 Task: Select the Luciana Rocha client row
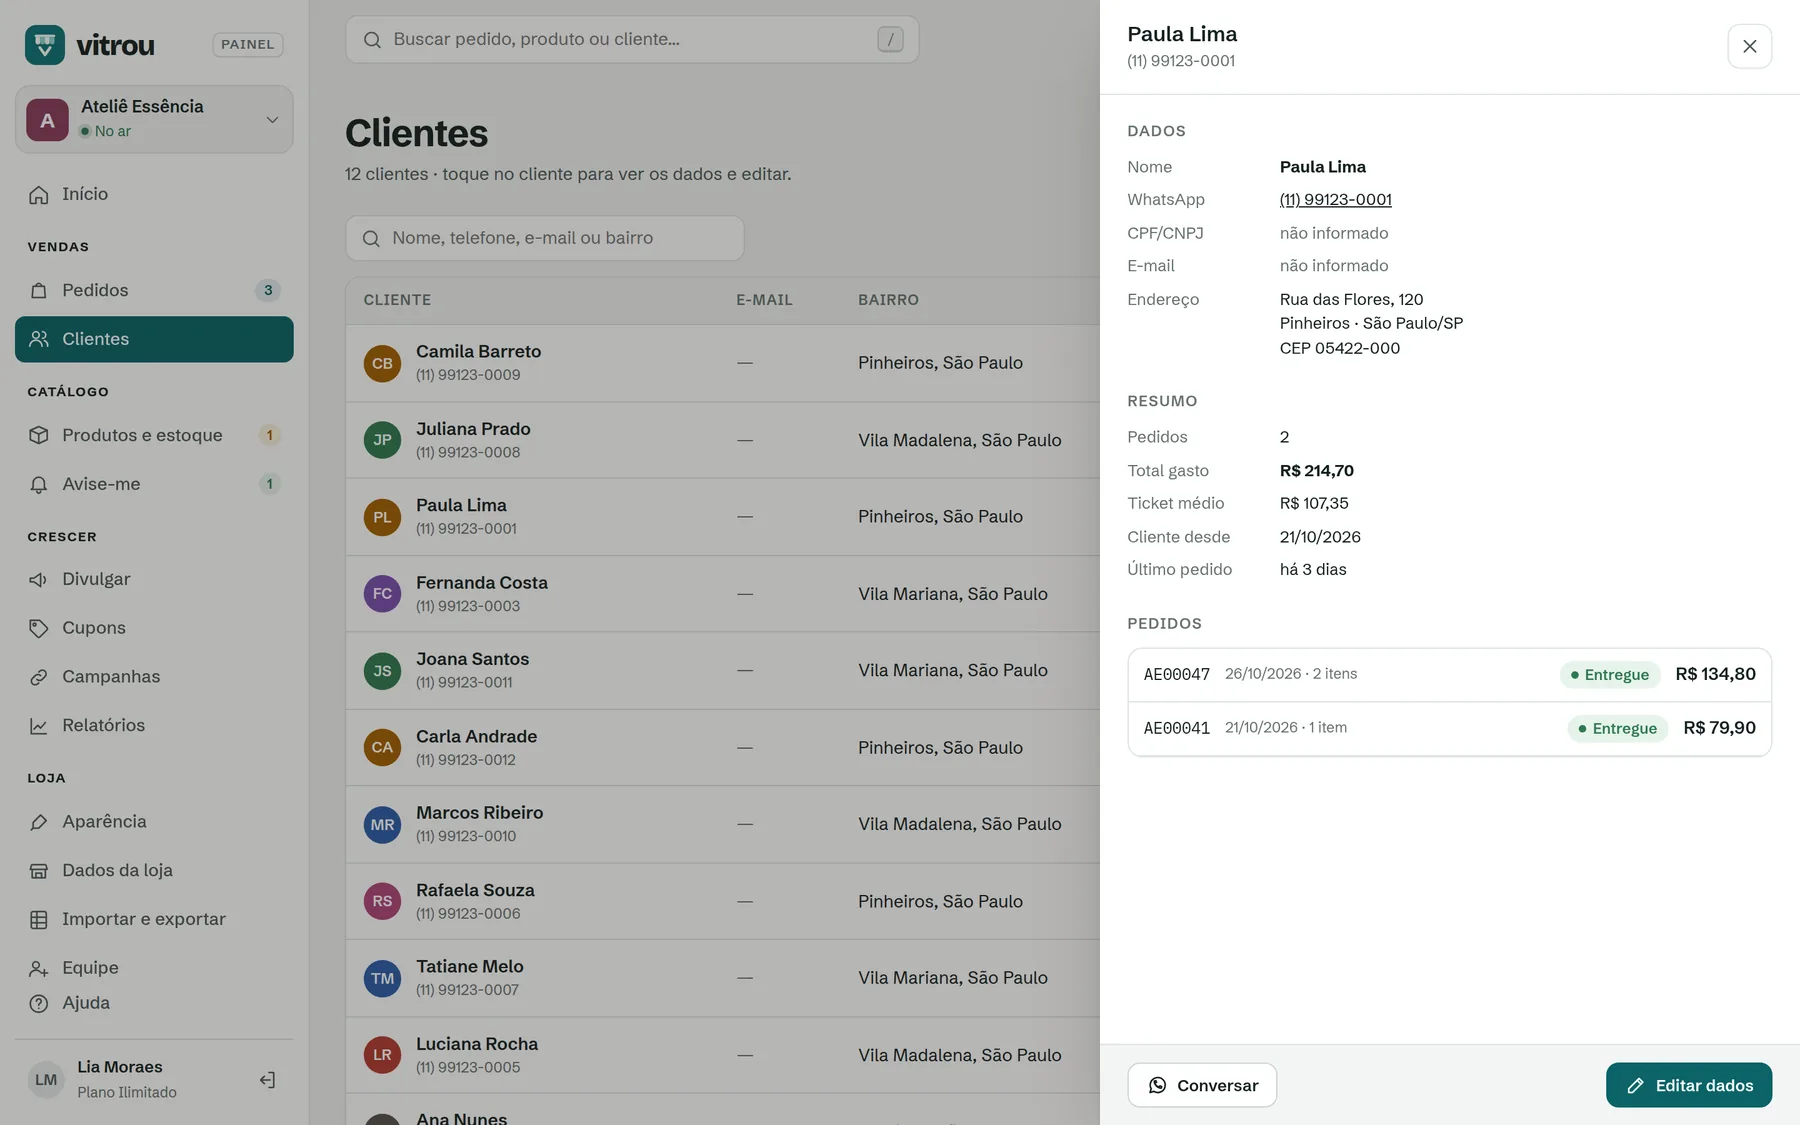click(723, 1055)
